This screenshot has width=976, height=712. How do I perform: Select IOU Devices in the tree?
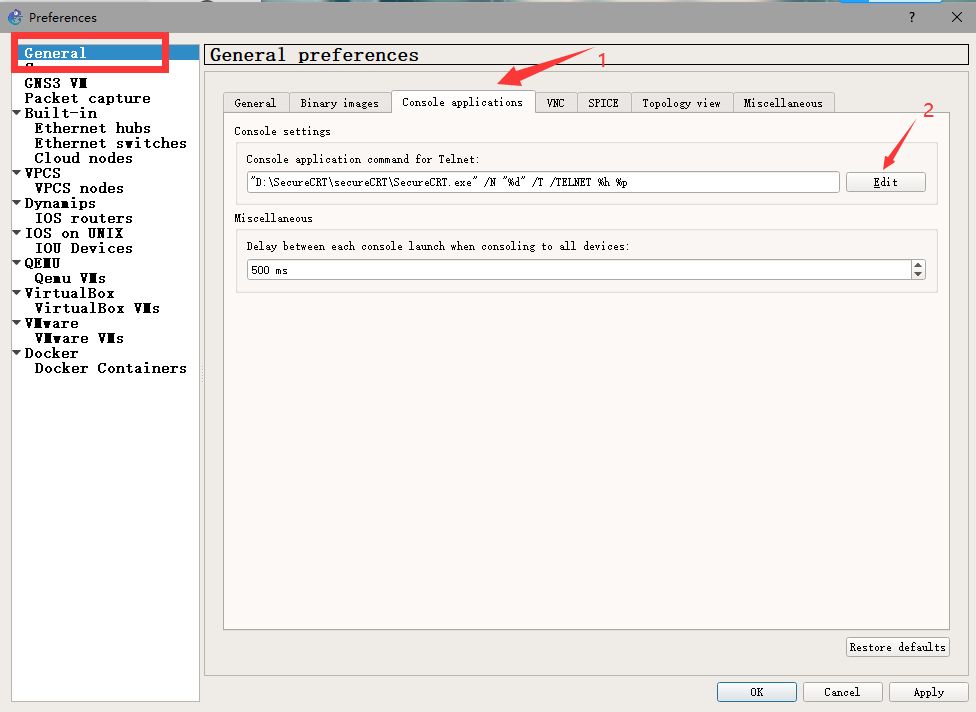point(83,248)
